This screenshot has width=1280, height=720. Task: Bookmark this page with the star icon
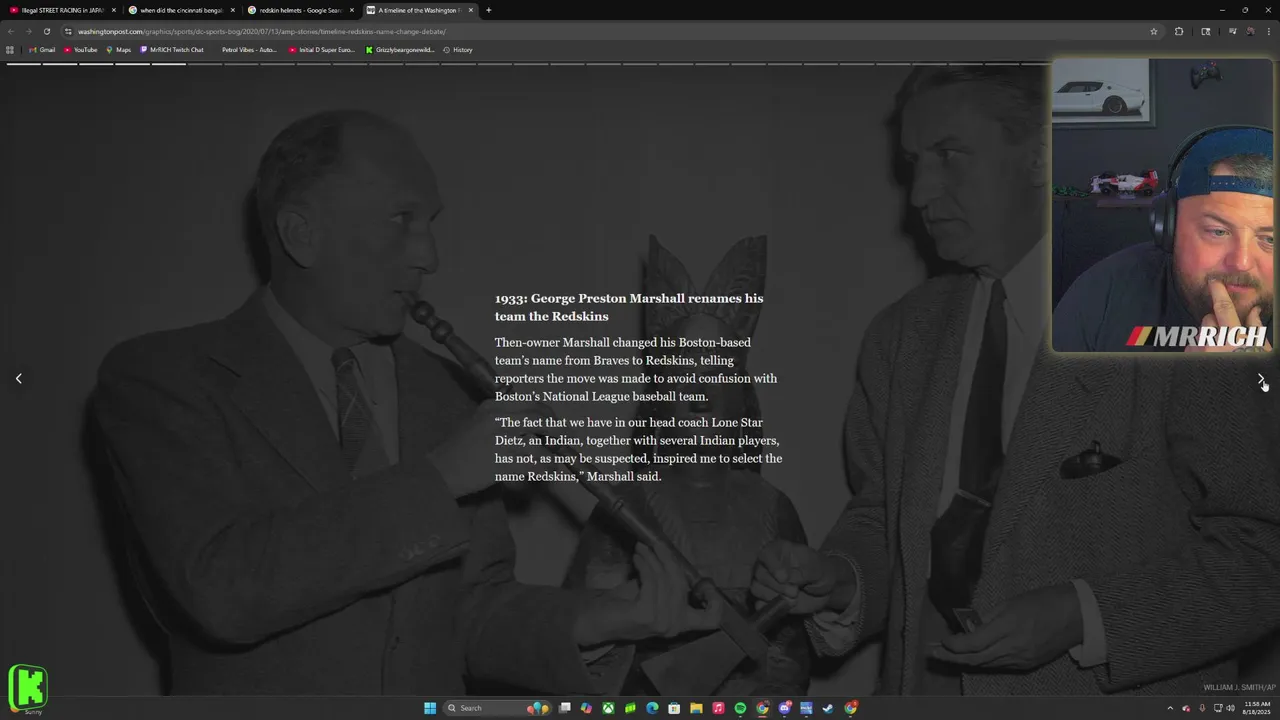pyautogui.click(x=1154, y=31)
